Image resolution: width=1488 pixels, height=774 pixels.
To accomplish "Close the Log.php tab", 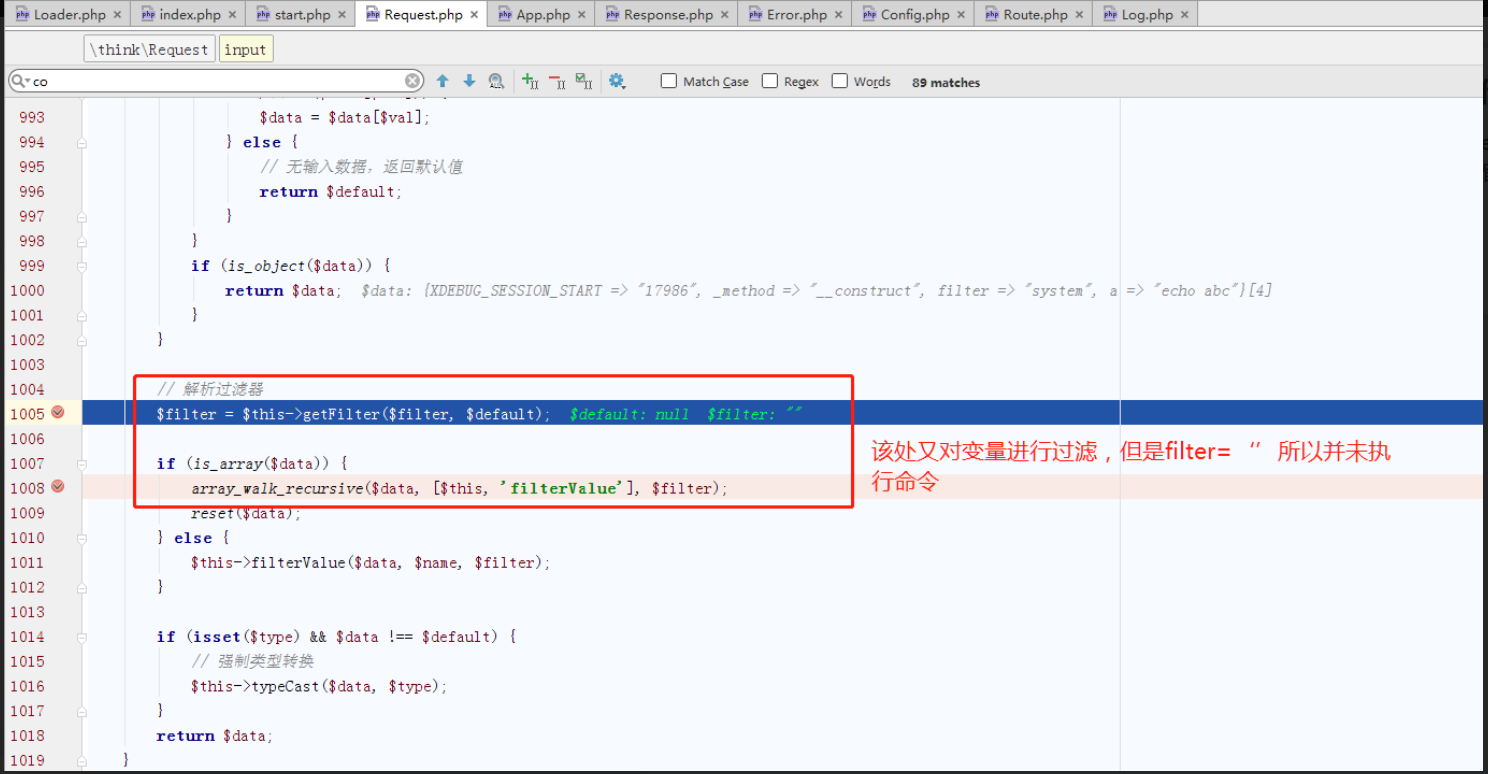I will [x=1184, y=15].
